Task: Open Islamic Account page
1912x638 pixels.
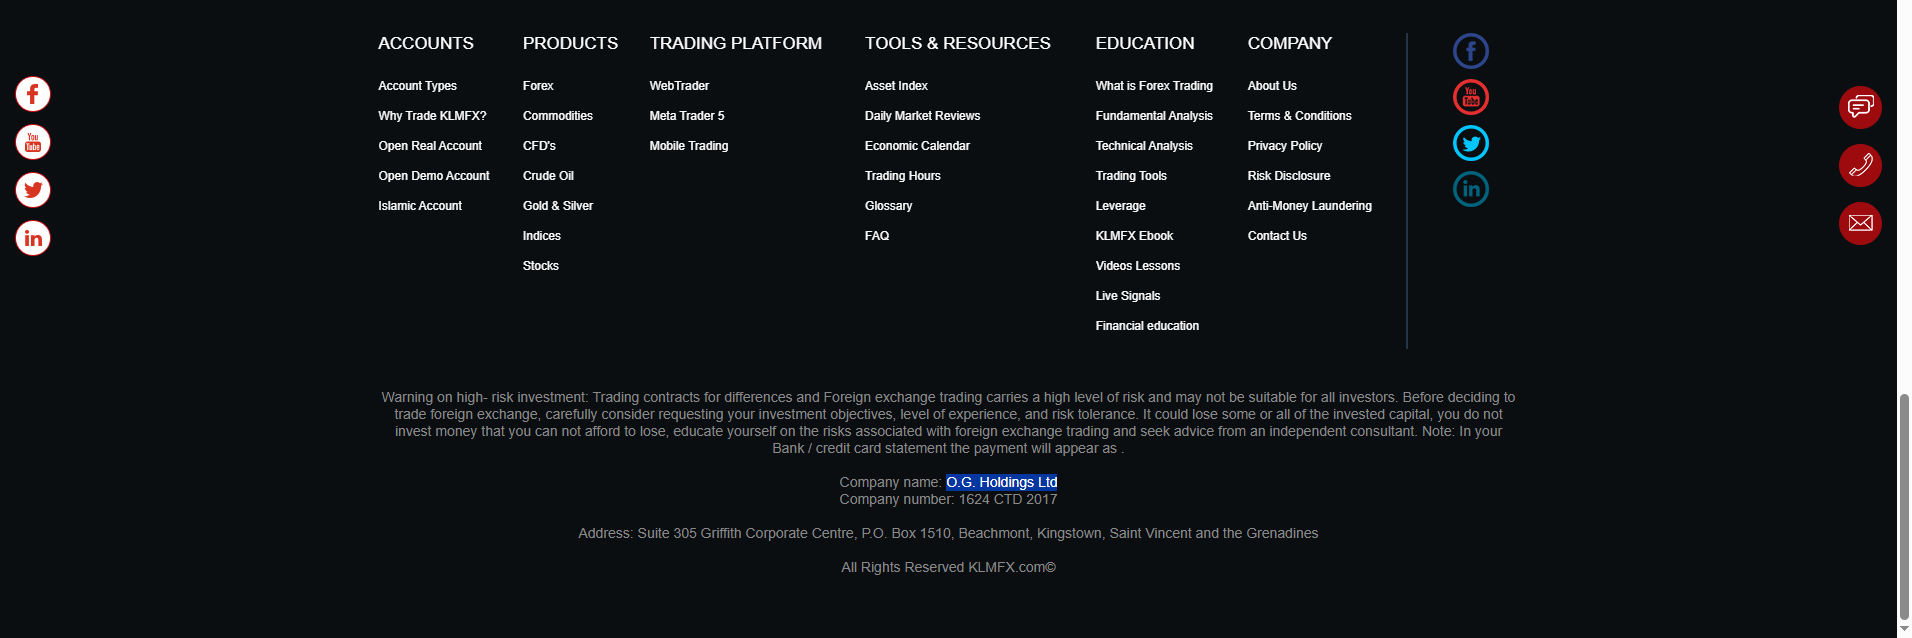Action: click(420, 206)
